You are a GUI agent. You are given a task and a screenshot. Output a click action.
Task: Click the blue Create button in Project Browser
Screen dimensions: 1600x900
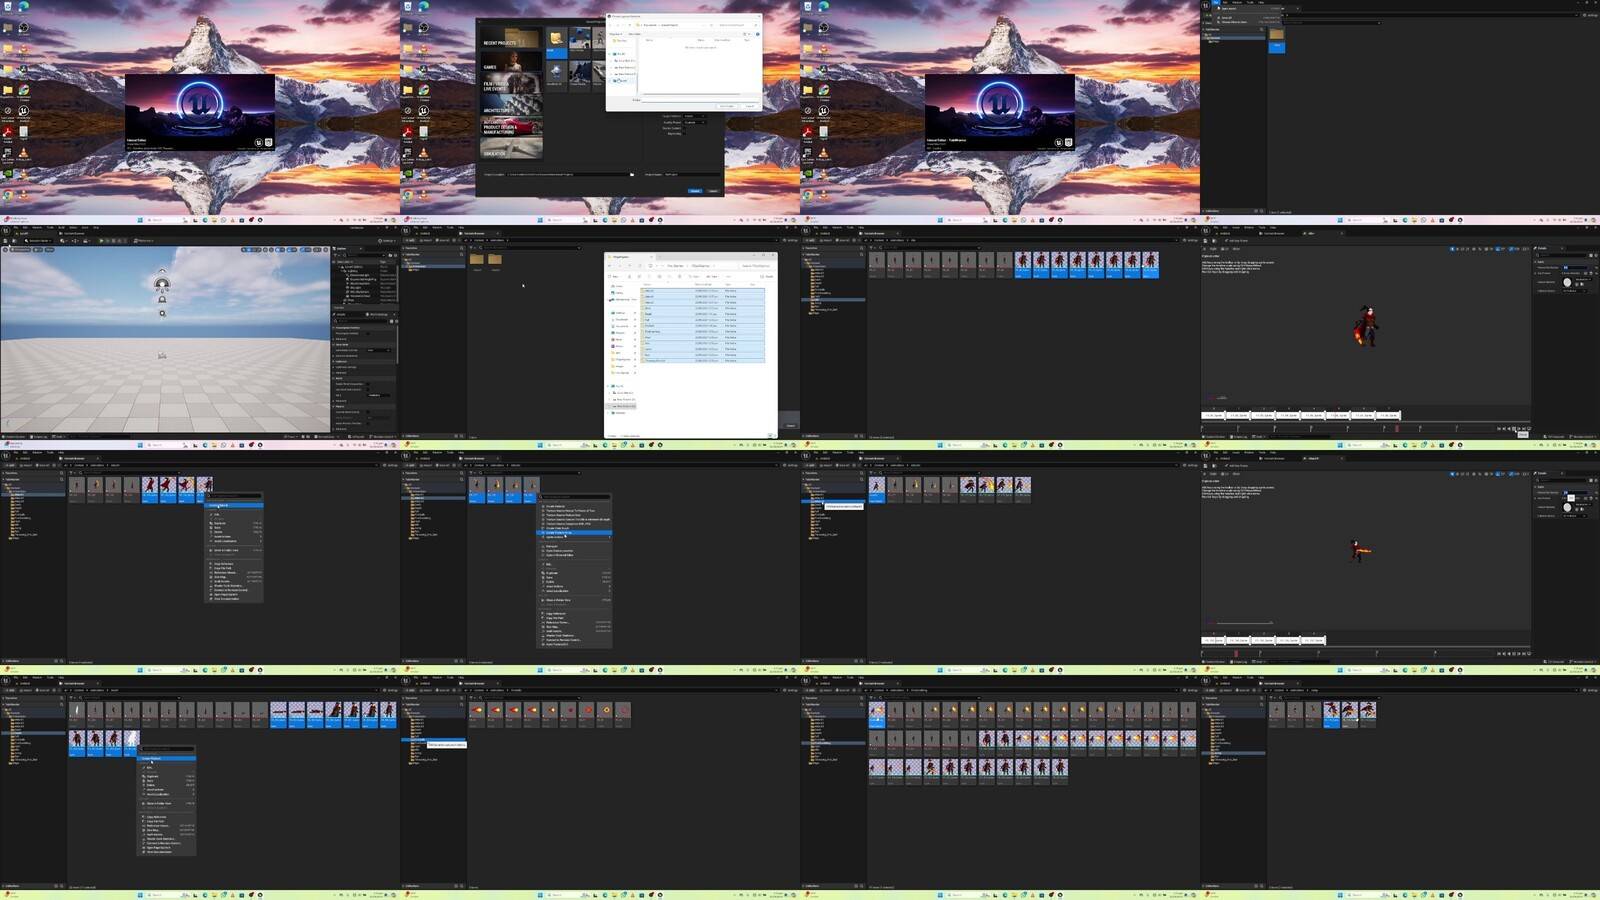click(695, 191)
